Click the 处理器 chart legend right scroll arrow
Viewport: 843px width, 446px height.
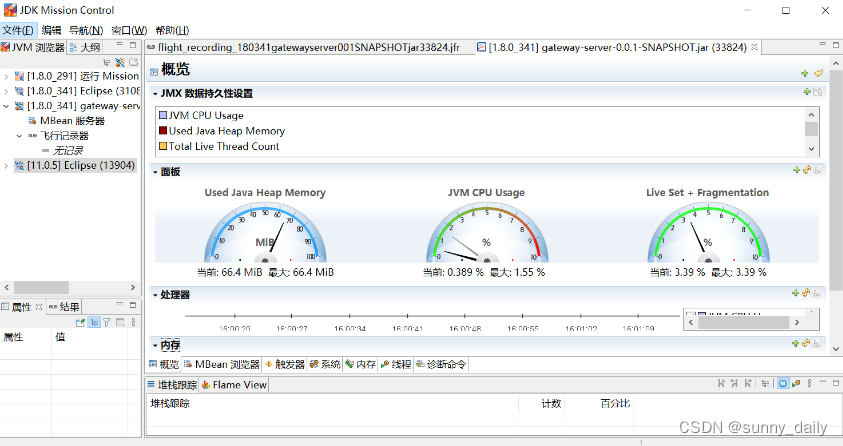coord(797,322)
